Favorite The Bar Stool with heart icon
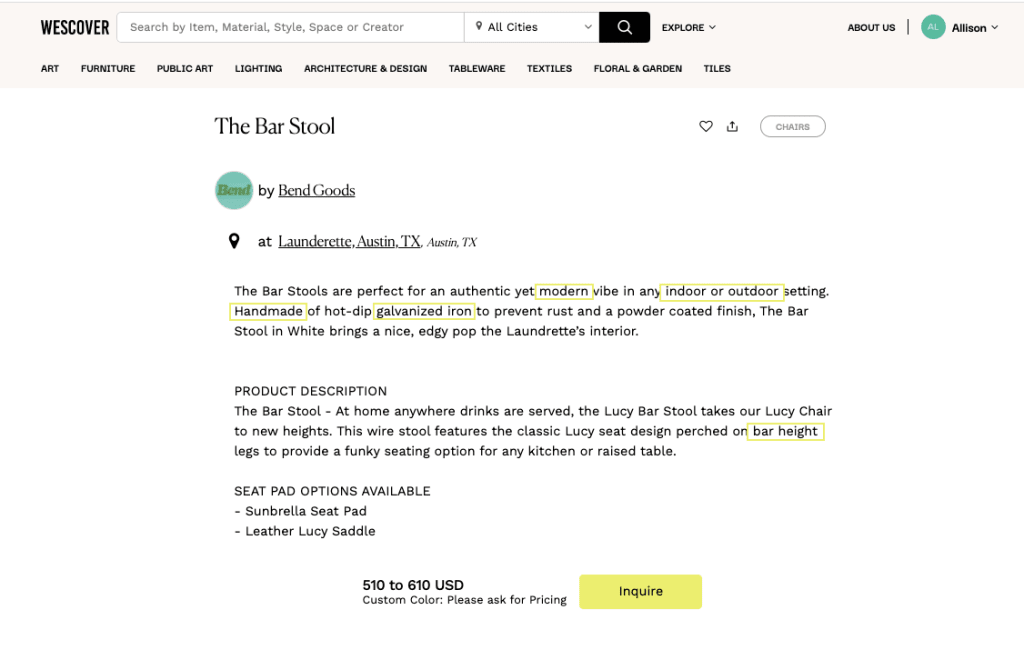The width and height of the screenshot is (1024, 650). [705, 126]
